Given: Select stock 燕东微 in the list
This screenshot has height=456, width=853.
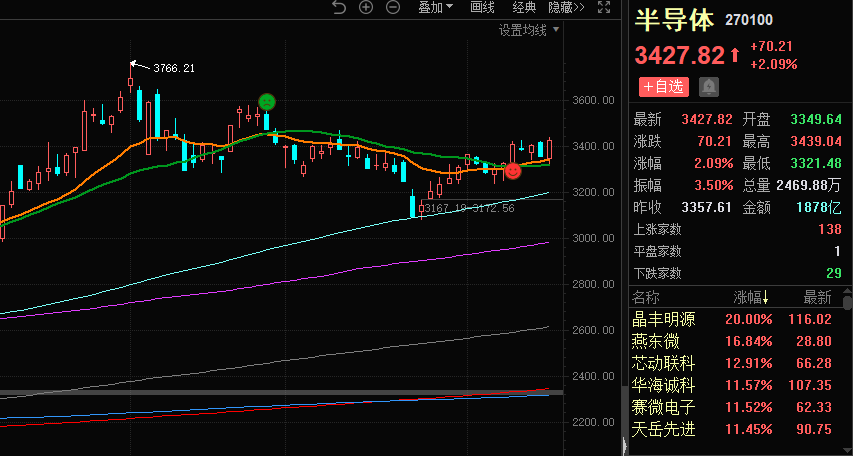Looking at the screenshot, I should tap(656, 341).
